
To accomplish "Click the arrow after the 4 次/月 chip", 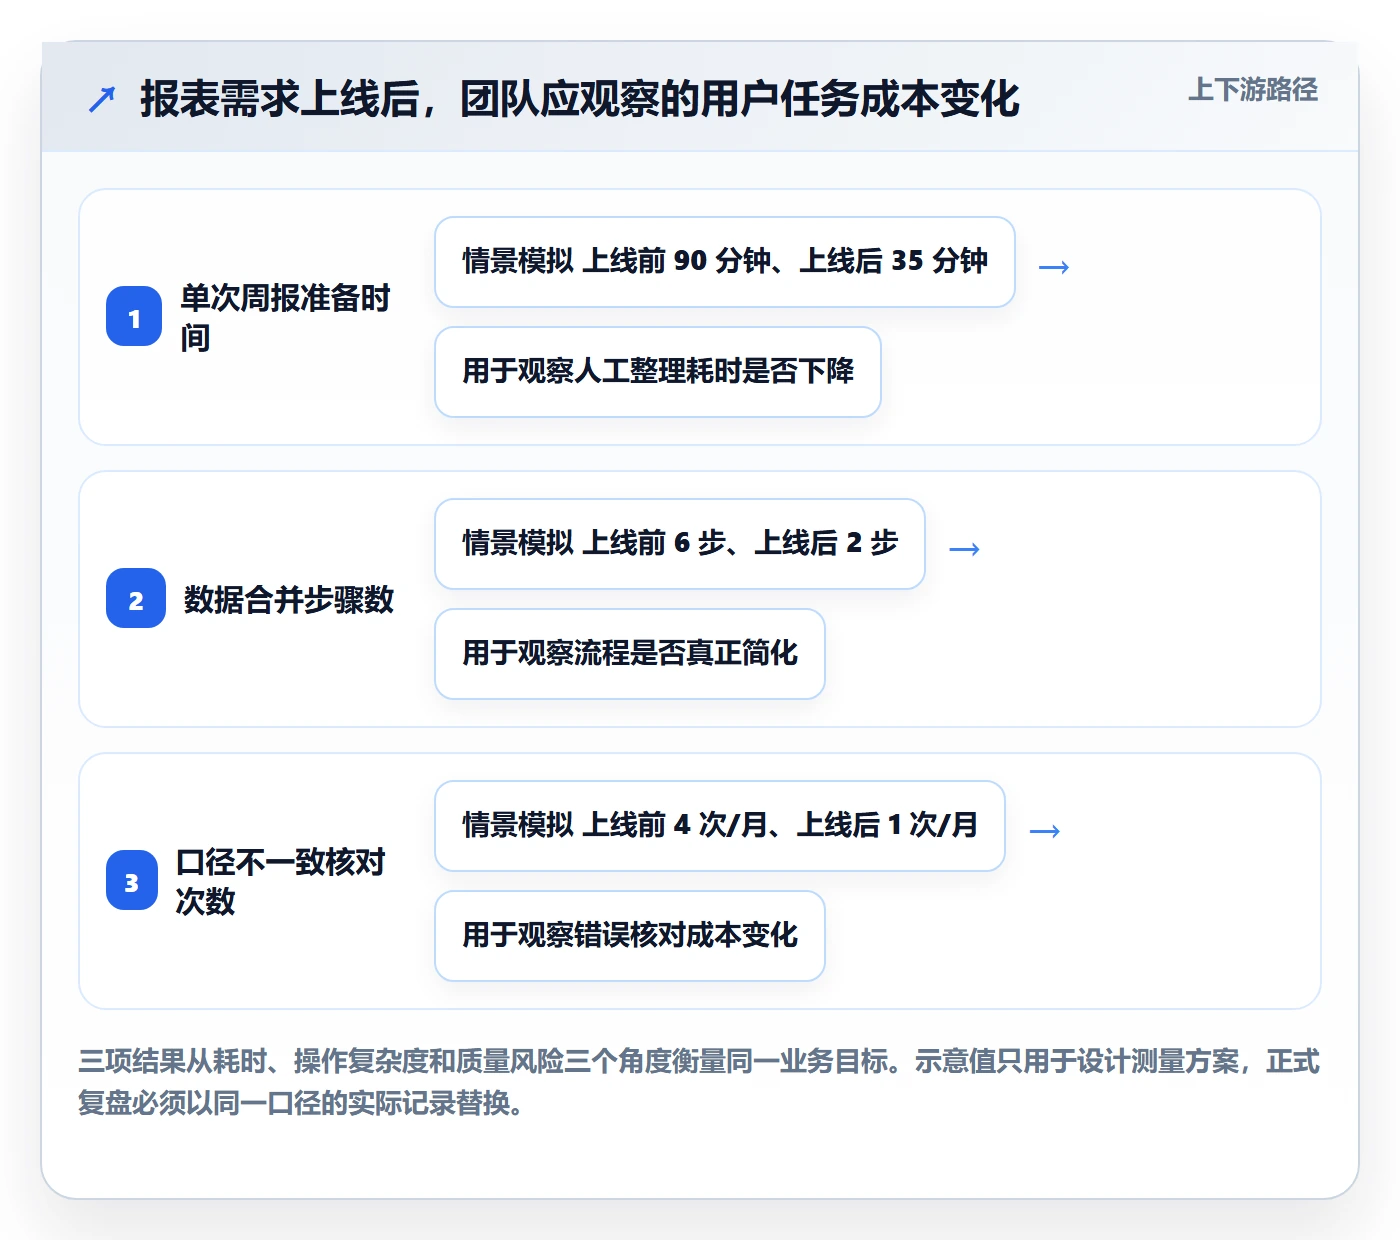I will 1044,830.
